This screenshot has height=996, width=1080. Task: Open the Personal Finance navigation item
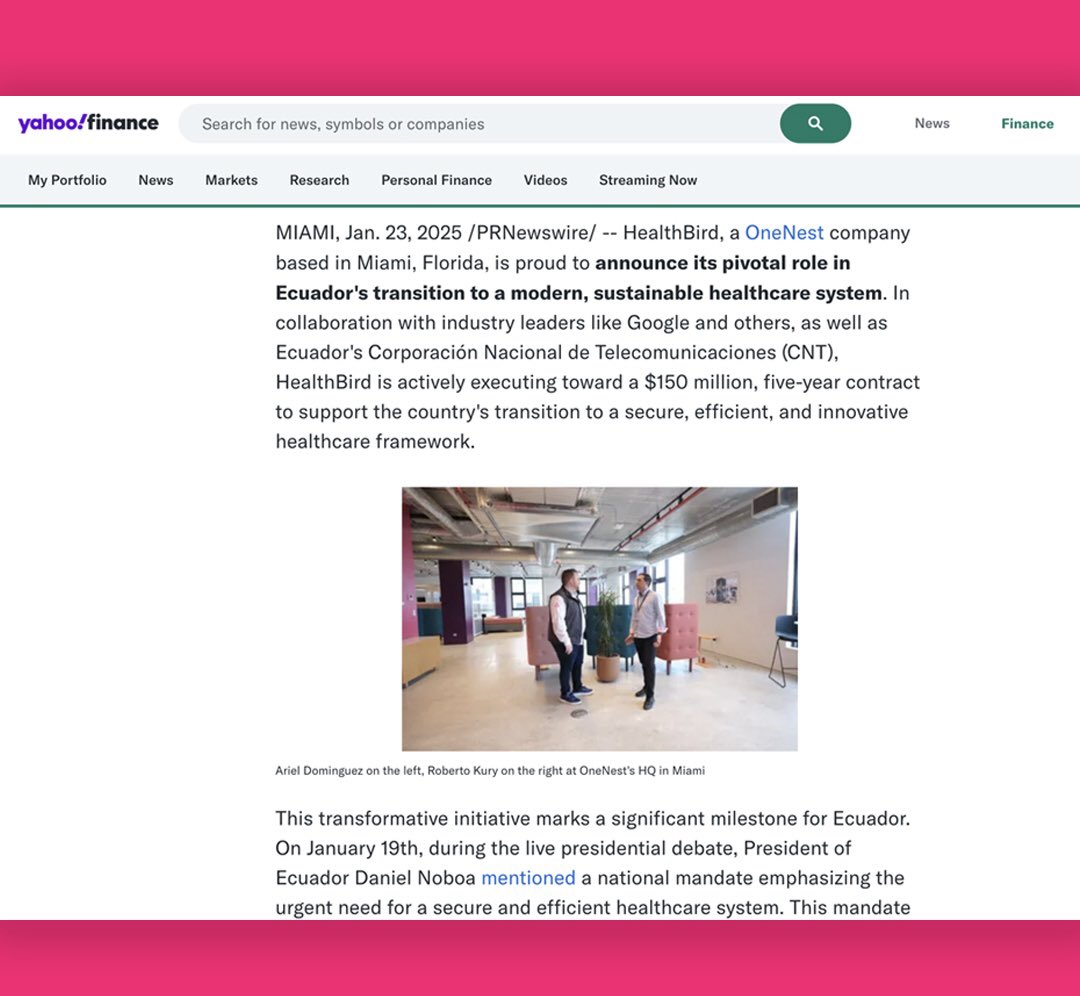(x=437, y=180)
